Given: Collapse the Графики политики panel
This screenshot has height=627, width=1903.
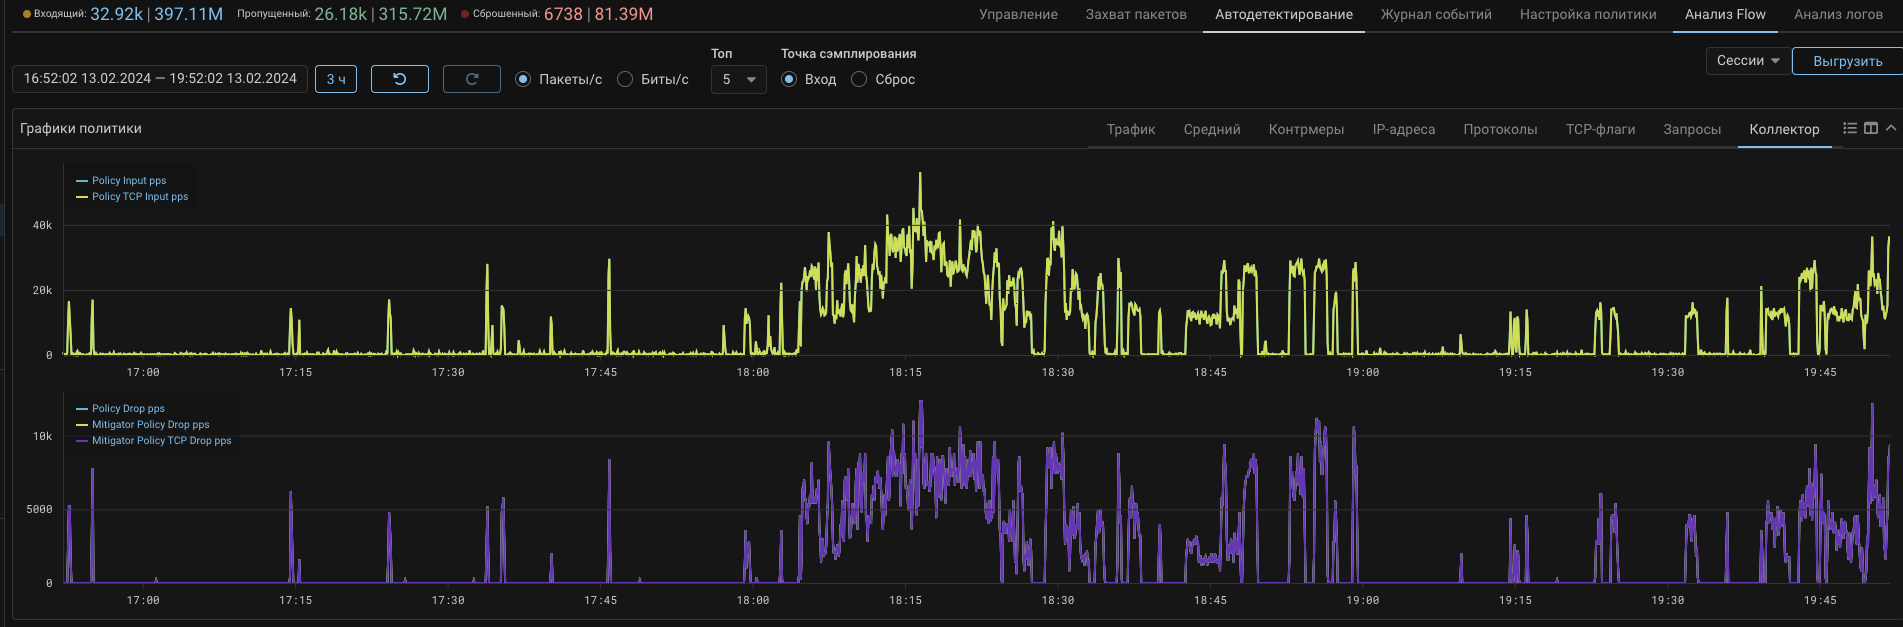Looking at the screenshot, I should 1890,128.
